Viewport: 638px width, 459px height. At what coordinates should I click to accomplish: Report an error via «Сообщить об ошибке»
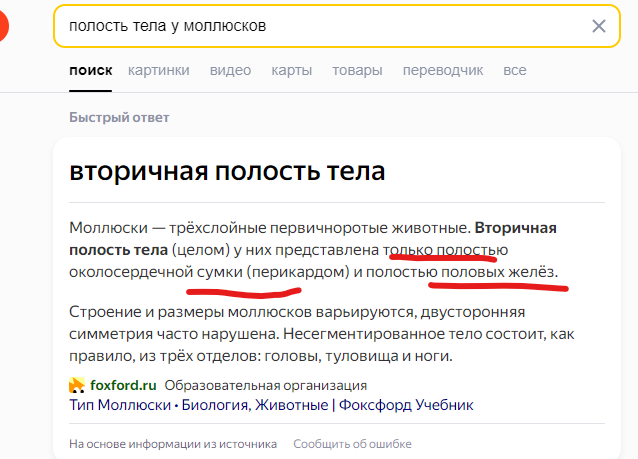[x=351, y=444]
